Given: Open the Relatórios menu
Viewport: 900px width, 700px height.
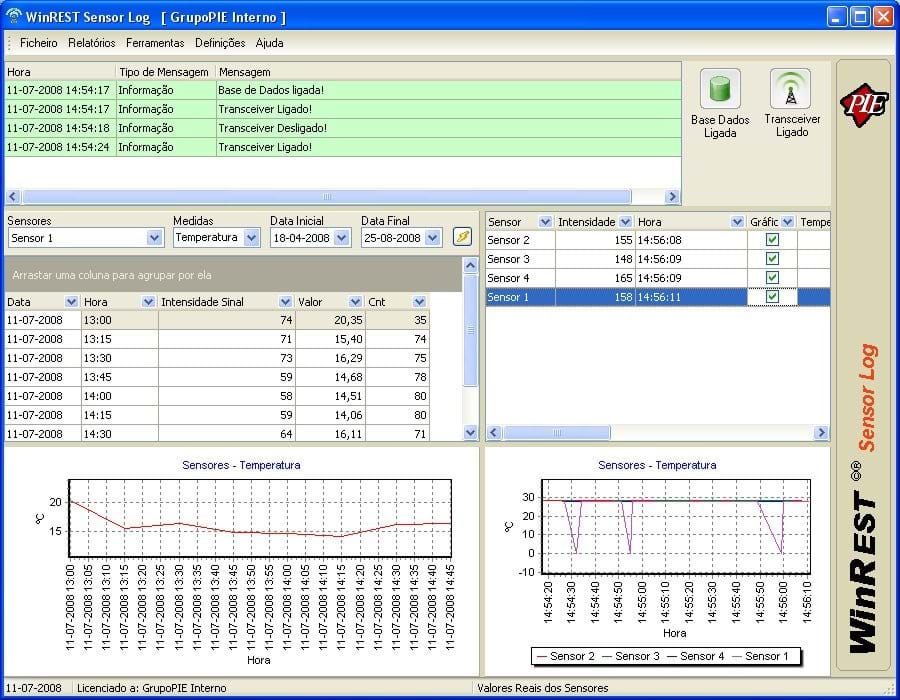Looking at the screenshot, I should pos(91,42).
